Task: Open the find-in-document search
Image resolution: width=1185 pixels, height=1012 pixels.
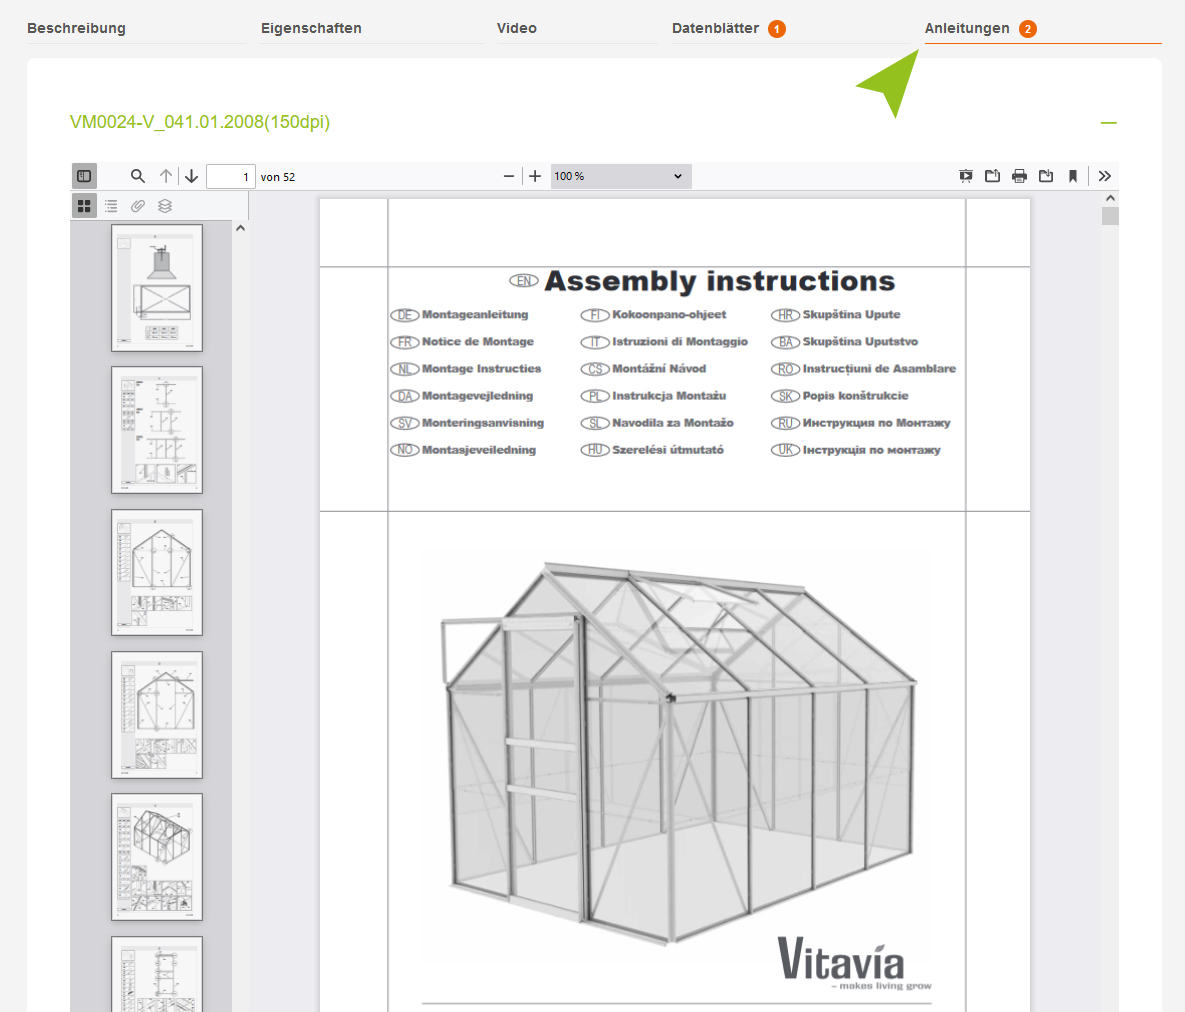Action: (x=138, y=176)
